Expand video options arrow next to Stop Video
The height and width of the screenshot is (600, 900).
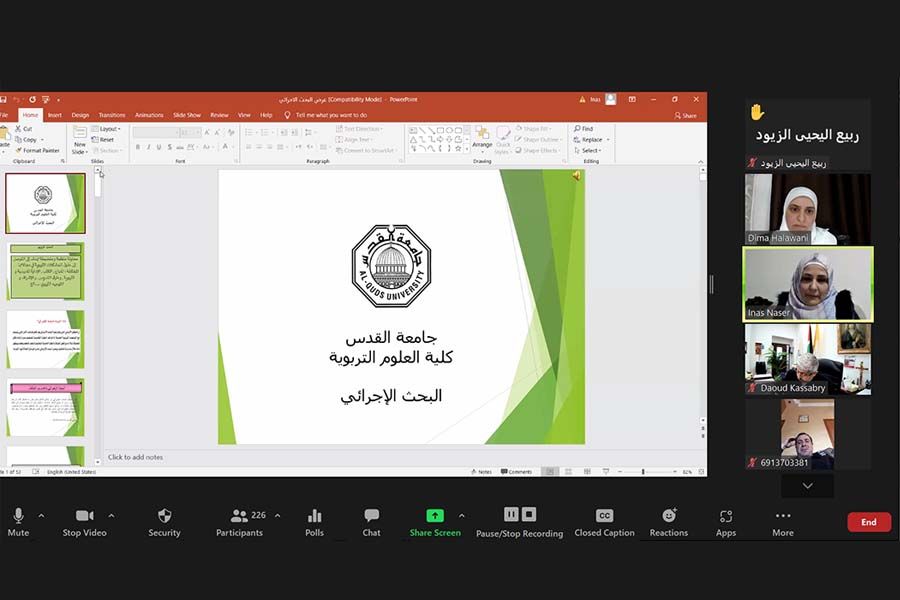[111, 516]
